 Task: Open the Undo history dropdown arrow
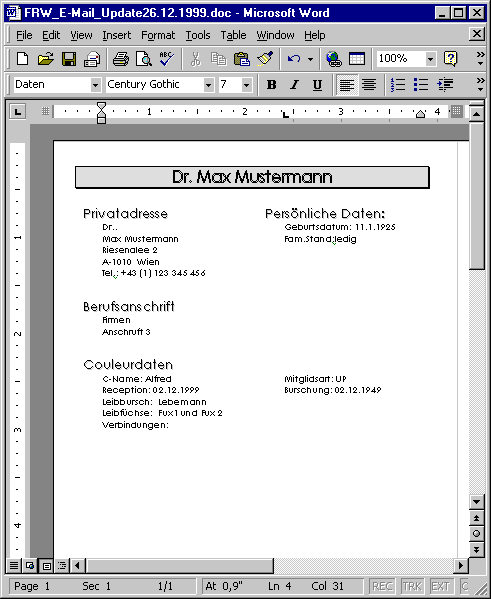pyautogui.click(x=310, y=59)
